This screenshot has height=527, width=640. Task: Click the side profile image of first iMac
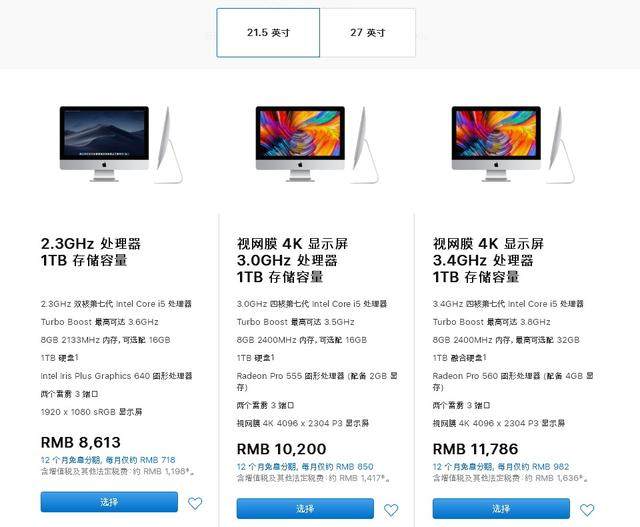click(169, 145)
